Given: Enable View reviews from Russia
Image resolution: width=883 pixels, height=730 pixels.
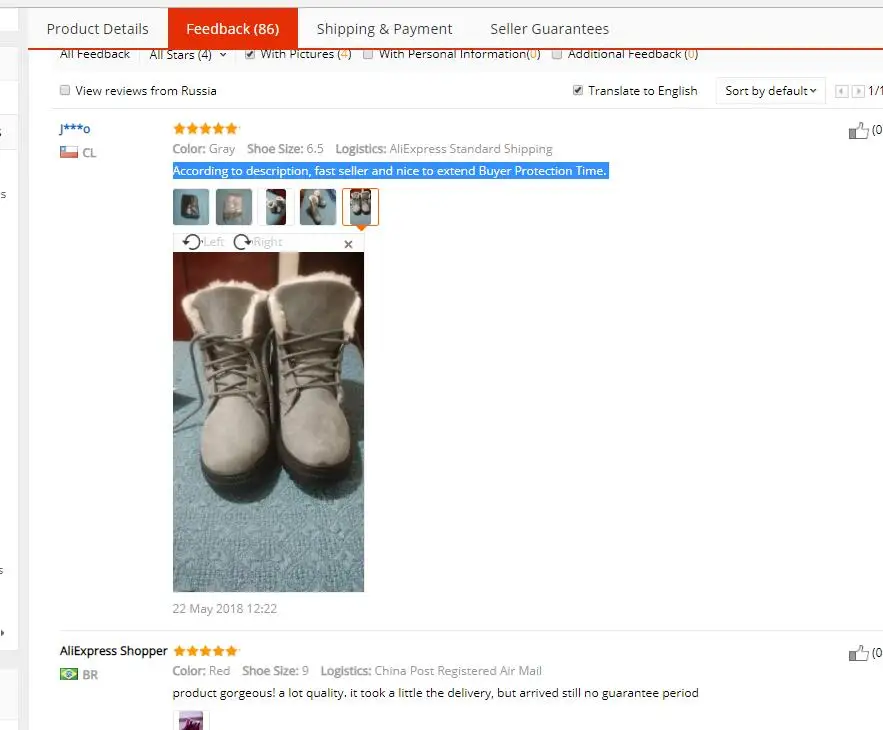Looking at the screenshot, I should pyautogui.click(x=65, y=90).
